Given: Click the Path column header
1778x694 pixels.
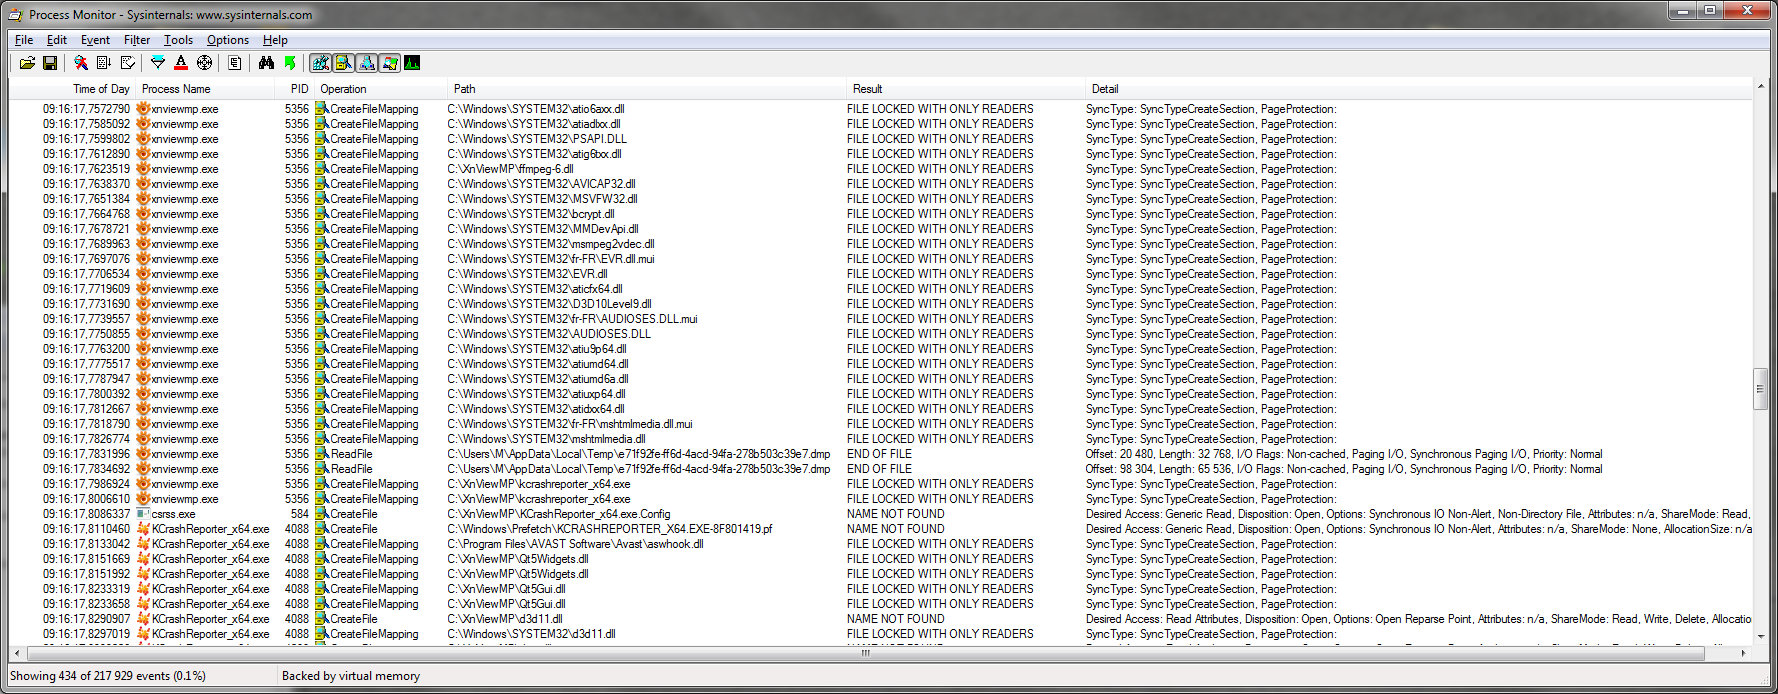Looking at the screenshot, I should (x=645, y=89).
